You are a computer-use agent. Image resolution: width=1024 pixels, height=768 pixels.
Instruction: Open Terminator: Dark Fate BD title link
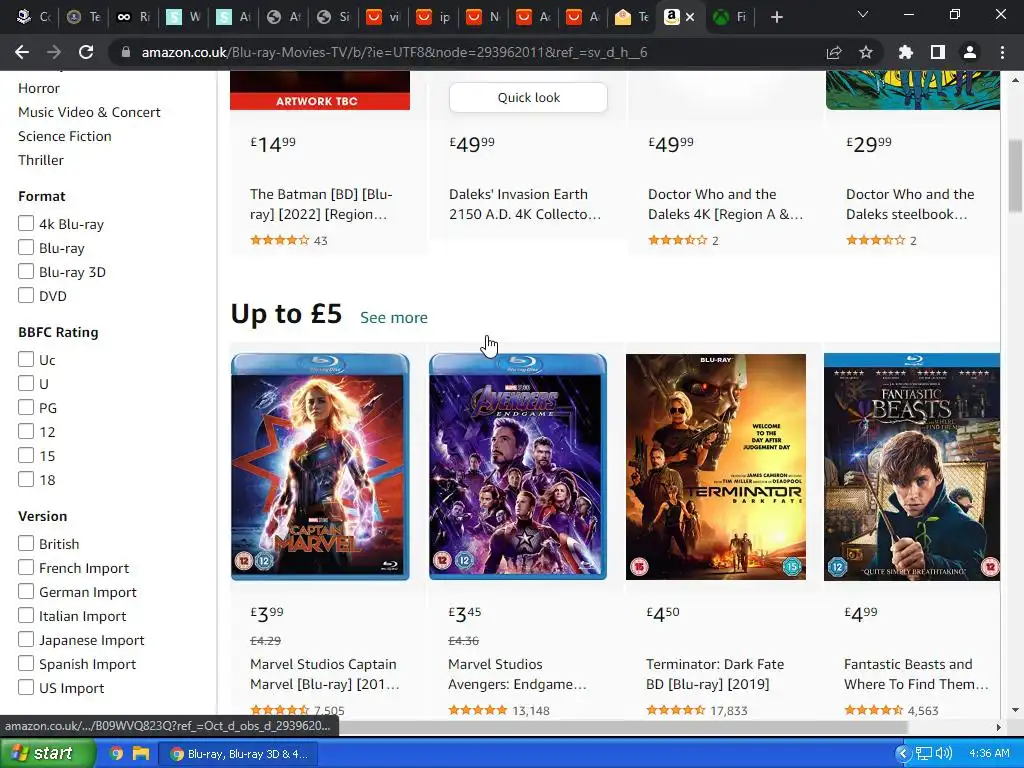point(715,674)
